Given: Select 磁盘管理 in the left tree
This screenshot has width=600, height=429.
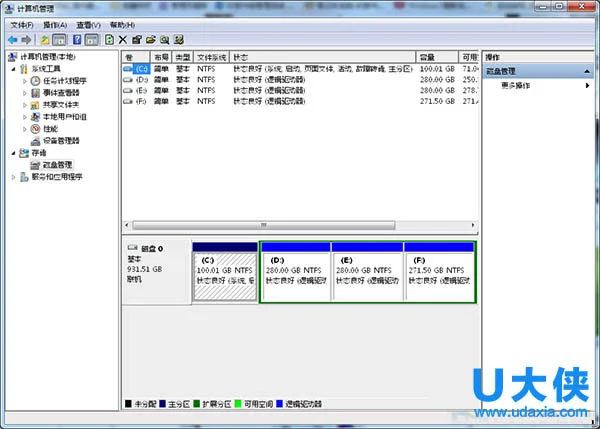Looking at the screenshot, I should tap(57, 165).
